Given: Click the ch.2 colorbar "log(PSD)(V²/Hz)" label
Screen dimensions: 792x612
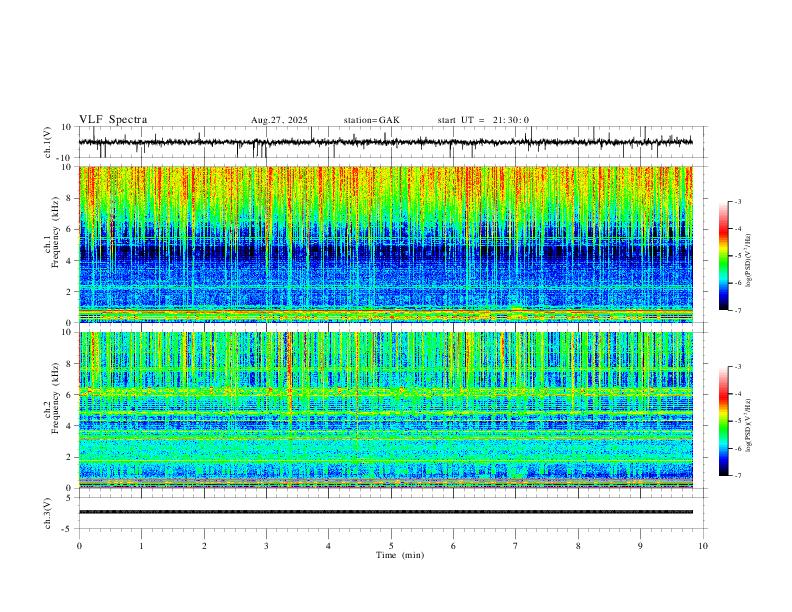Looking at the screenshot, I should coord(748,425).
